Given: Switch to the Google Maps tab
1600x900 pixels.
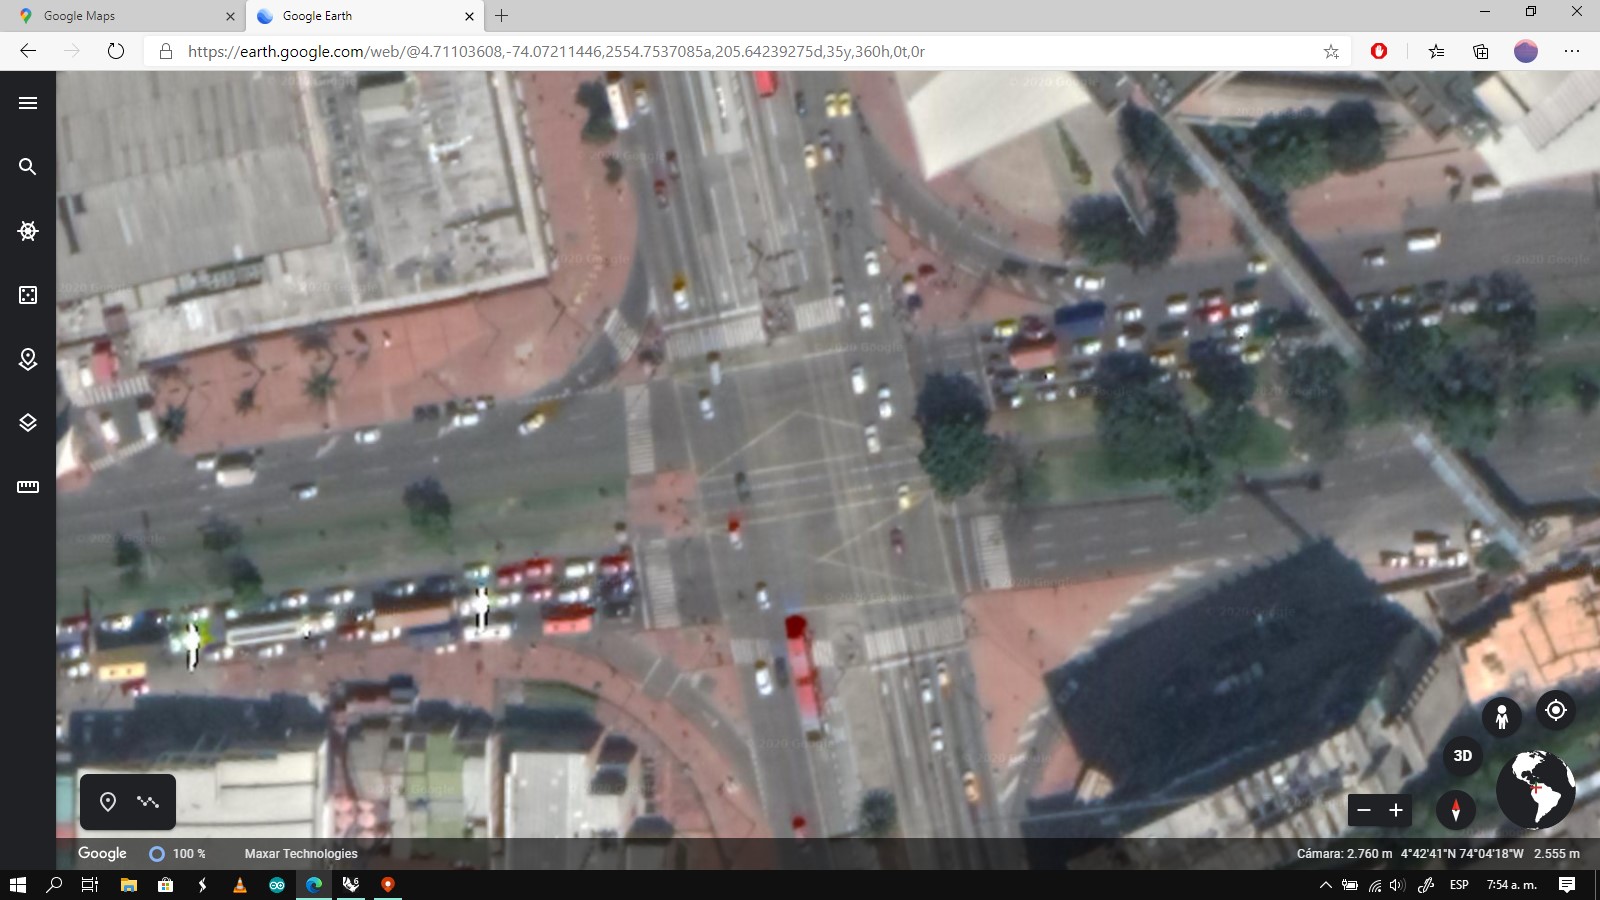Looking at the screenshot, I should 120,16.
